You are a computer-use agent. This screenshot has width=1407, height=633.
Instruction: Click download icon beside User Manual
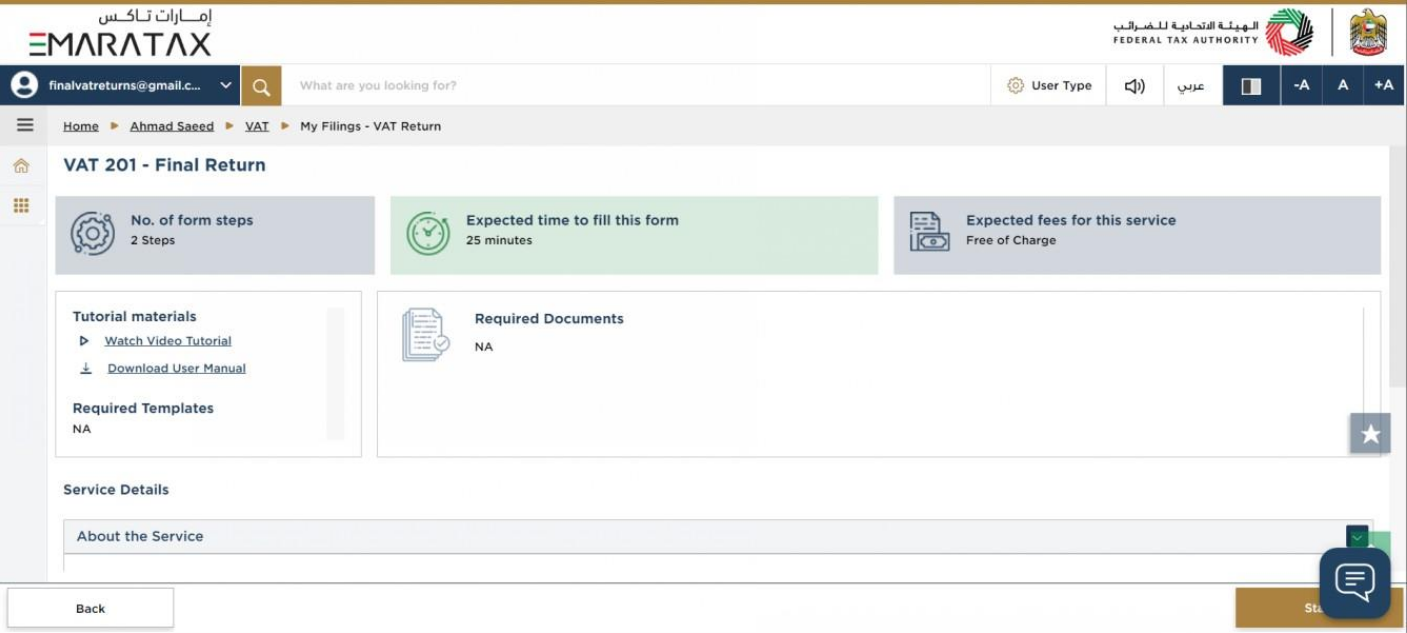coord(86,368)
